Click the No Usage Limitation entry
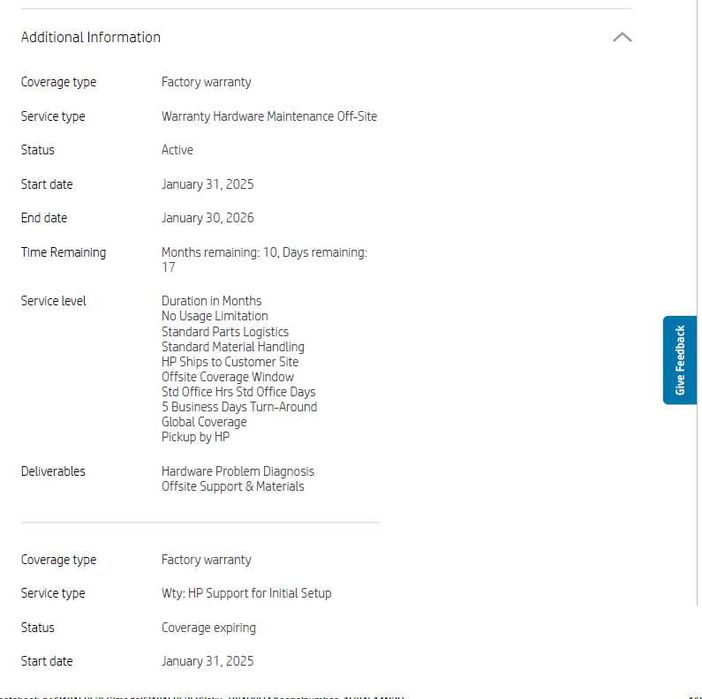 tap(214, 316)
